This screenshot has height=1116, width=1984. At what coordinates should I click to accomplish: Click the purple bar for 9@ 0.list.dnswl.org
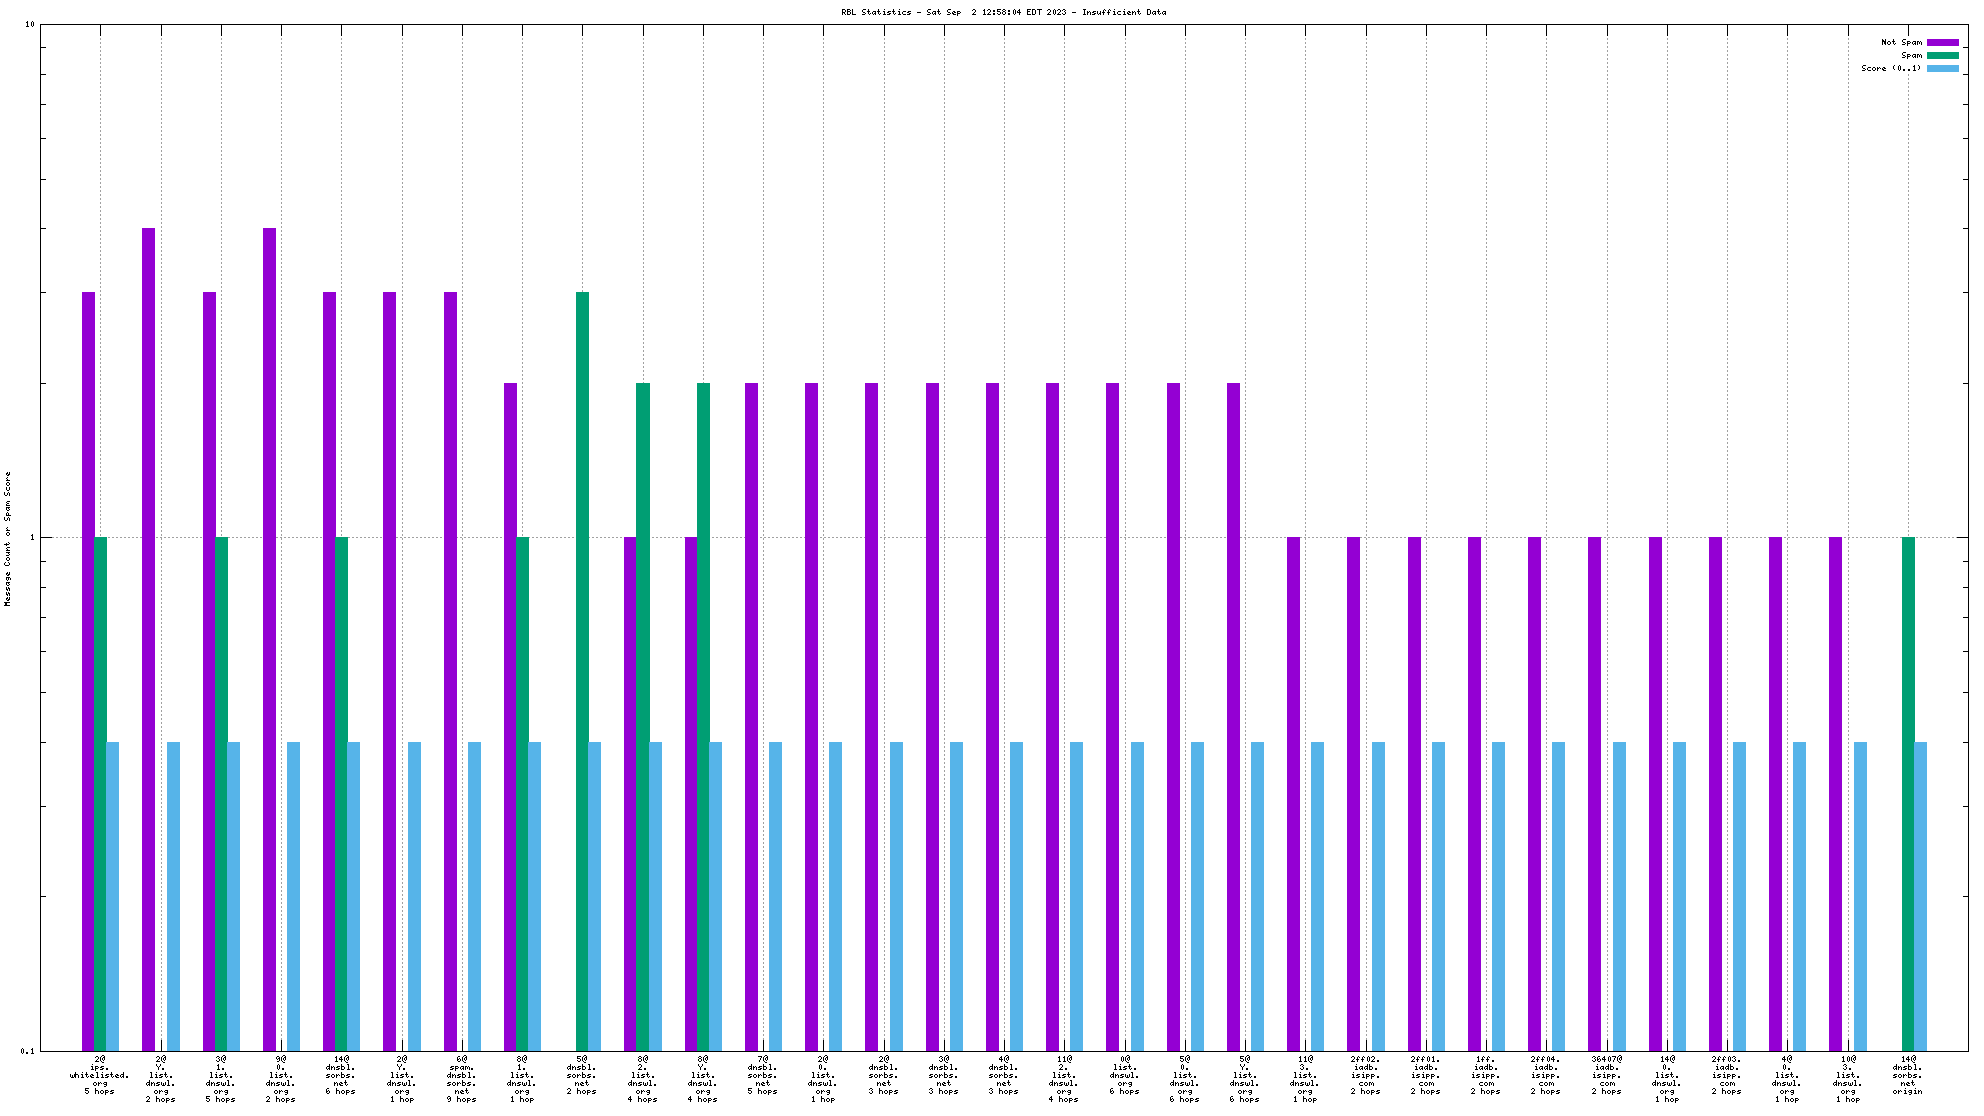tap(269, 638)
